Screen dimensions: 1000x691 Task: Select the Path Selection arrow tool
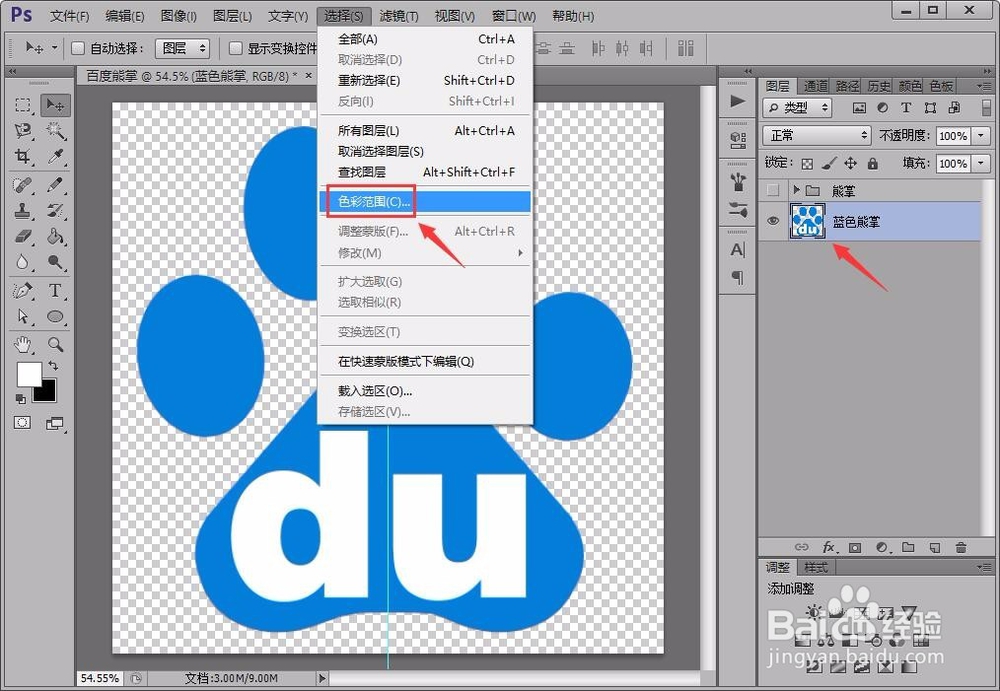click(x=23, y=316)
